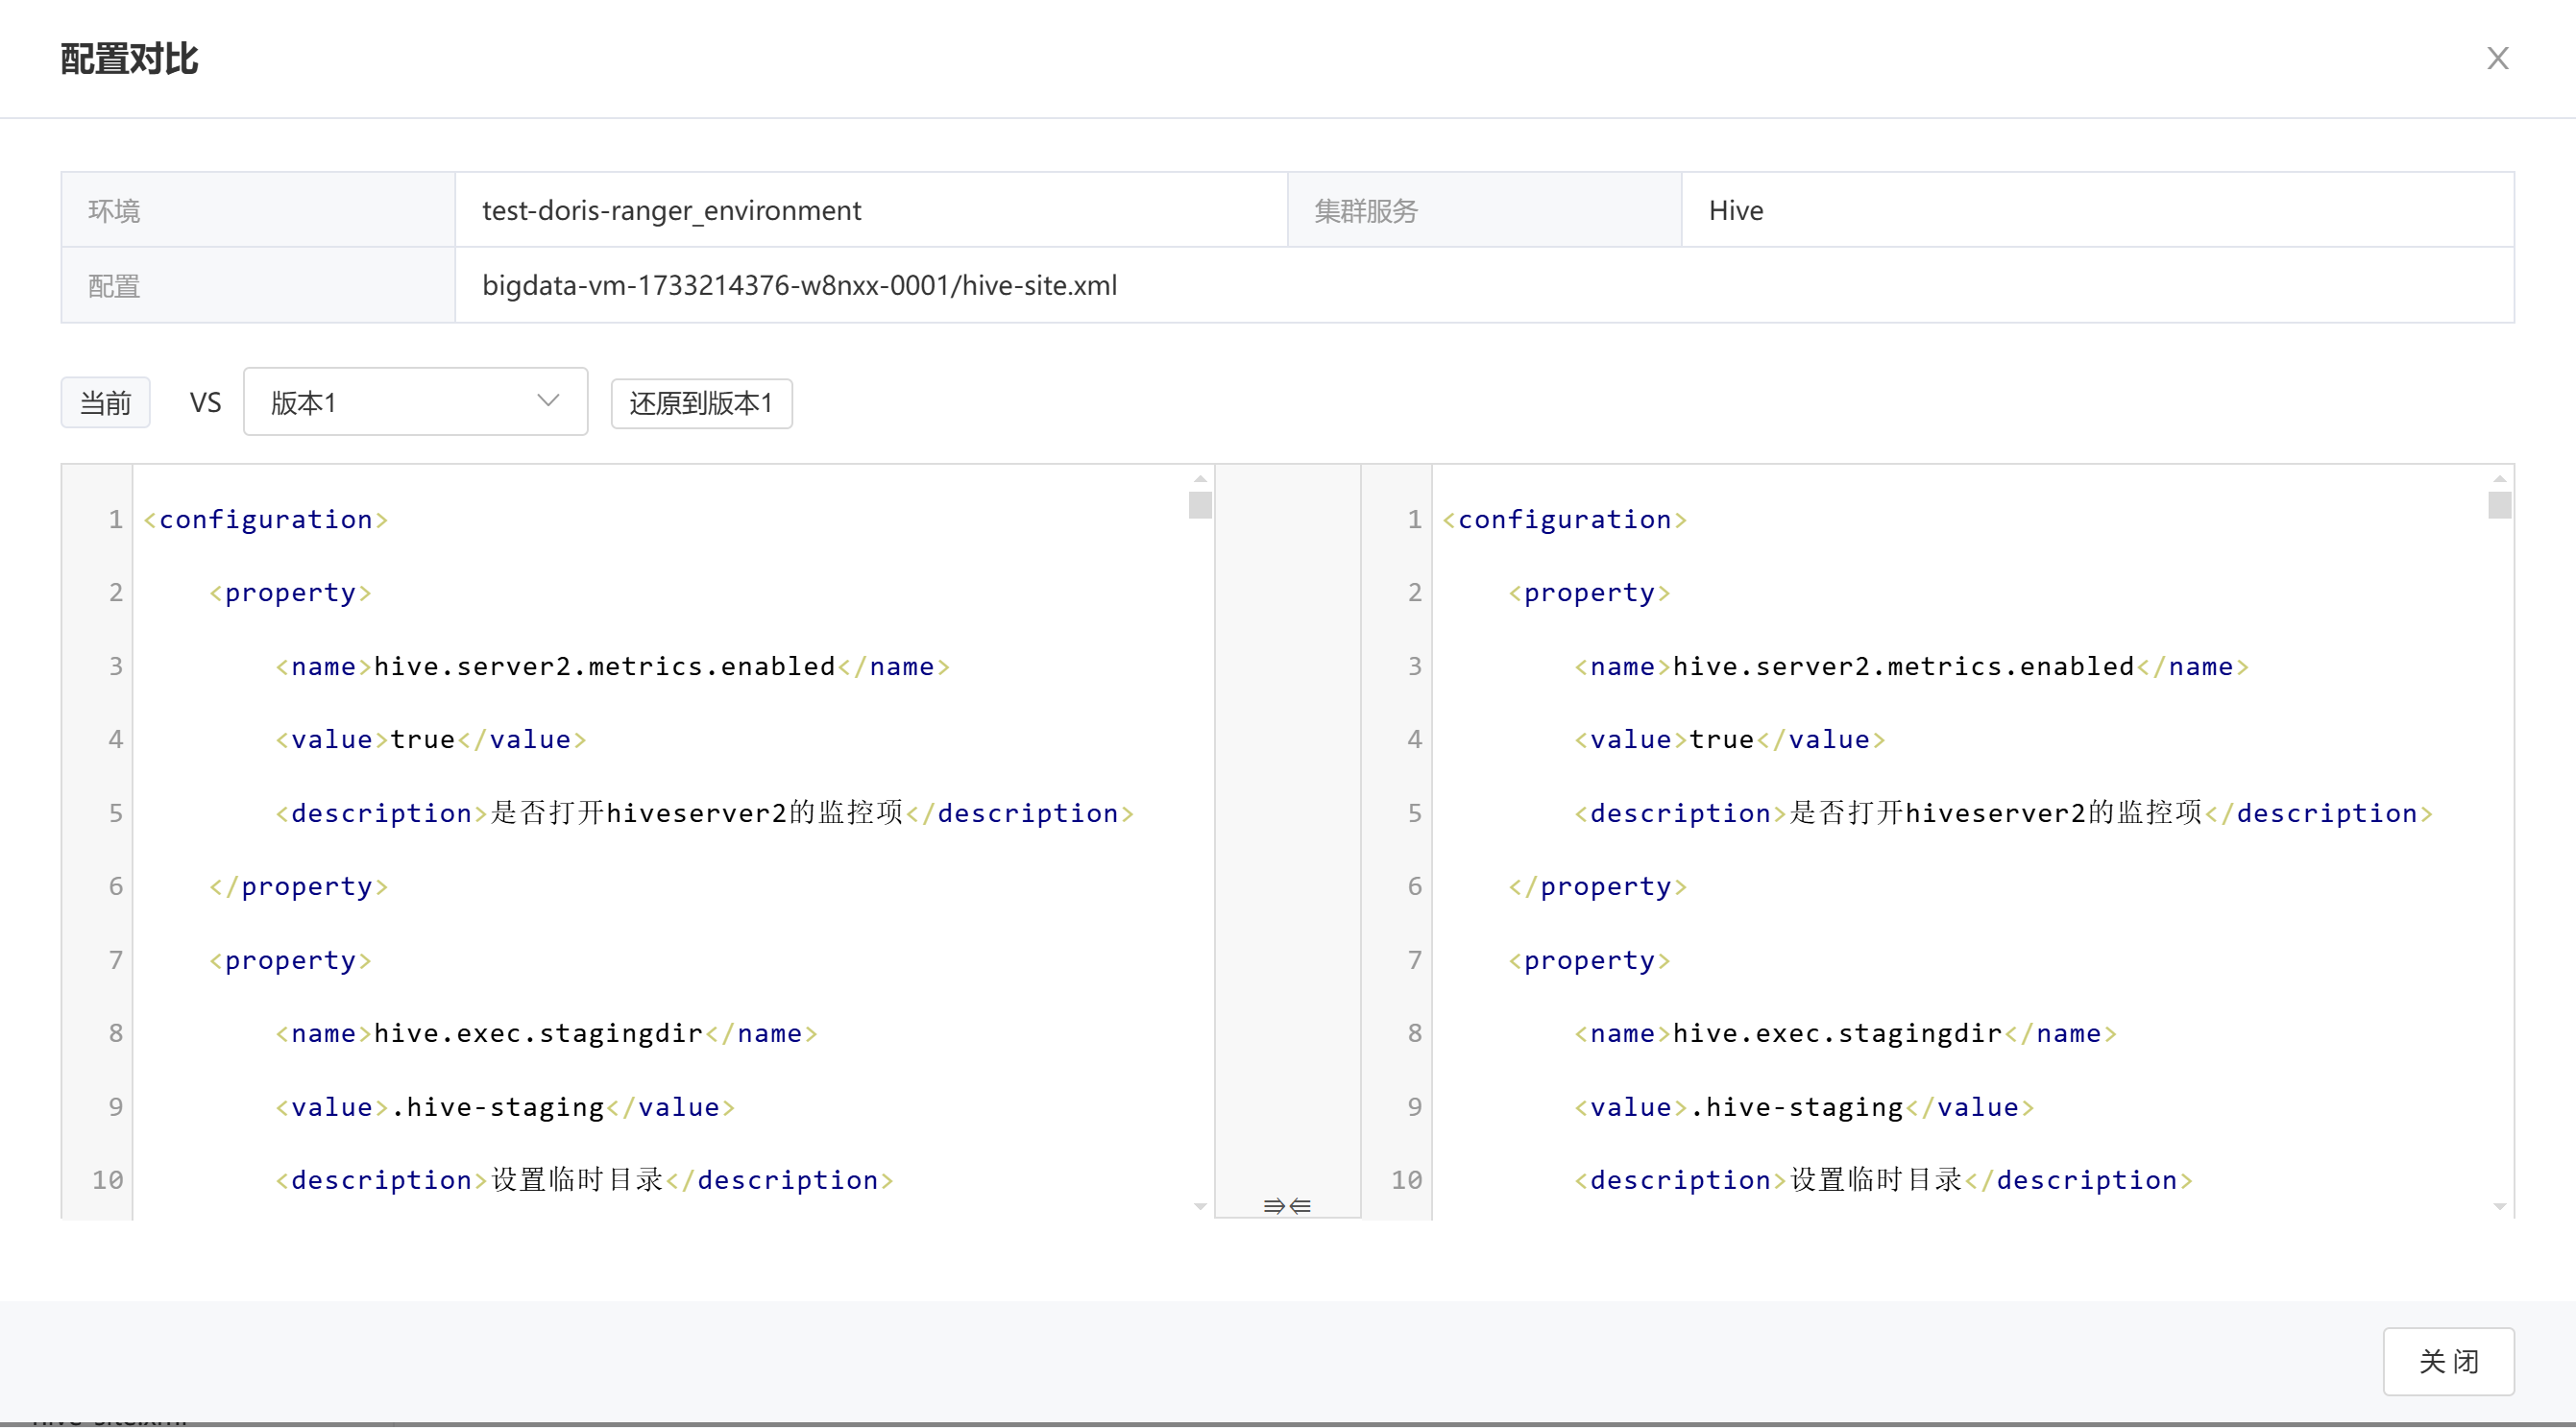This screenshot has height=1428, width=2576.
Task: Select the 当前 tag button
Action: click(105, 403)
